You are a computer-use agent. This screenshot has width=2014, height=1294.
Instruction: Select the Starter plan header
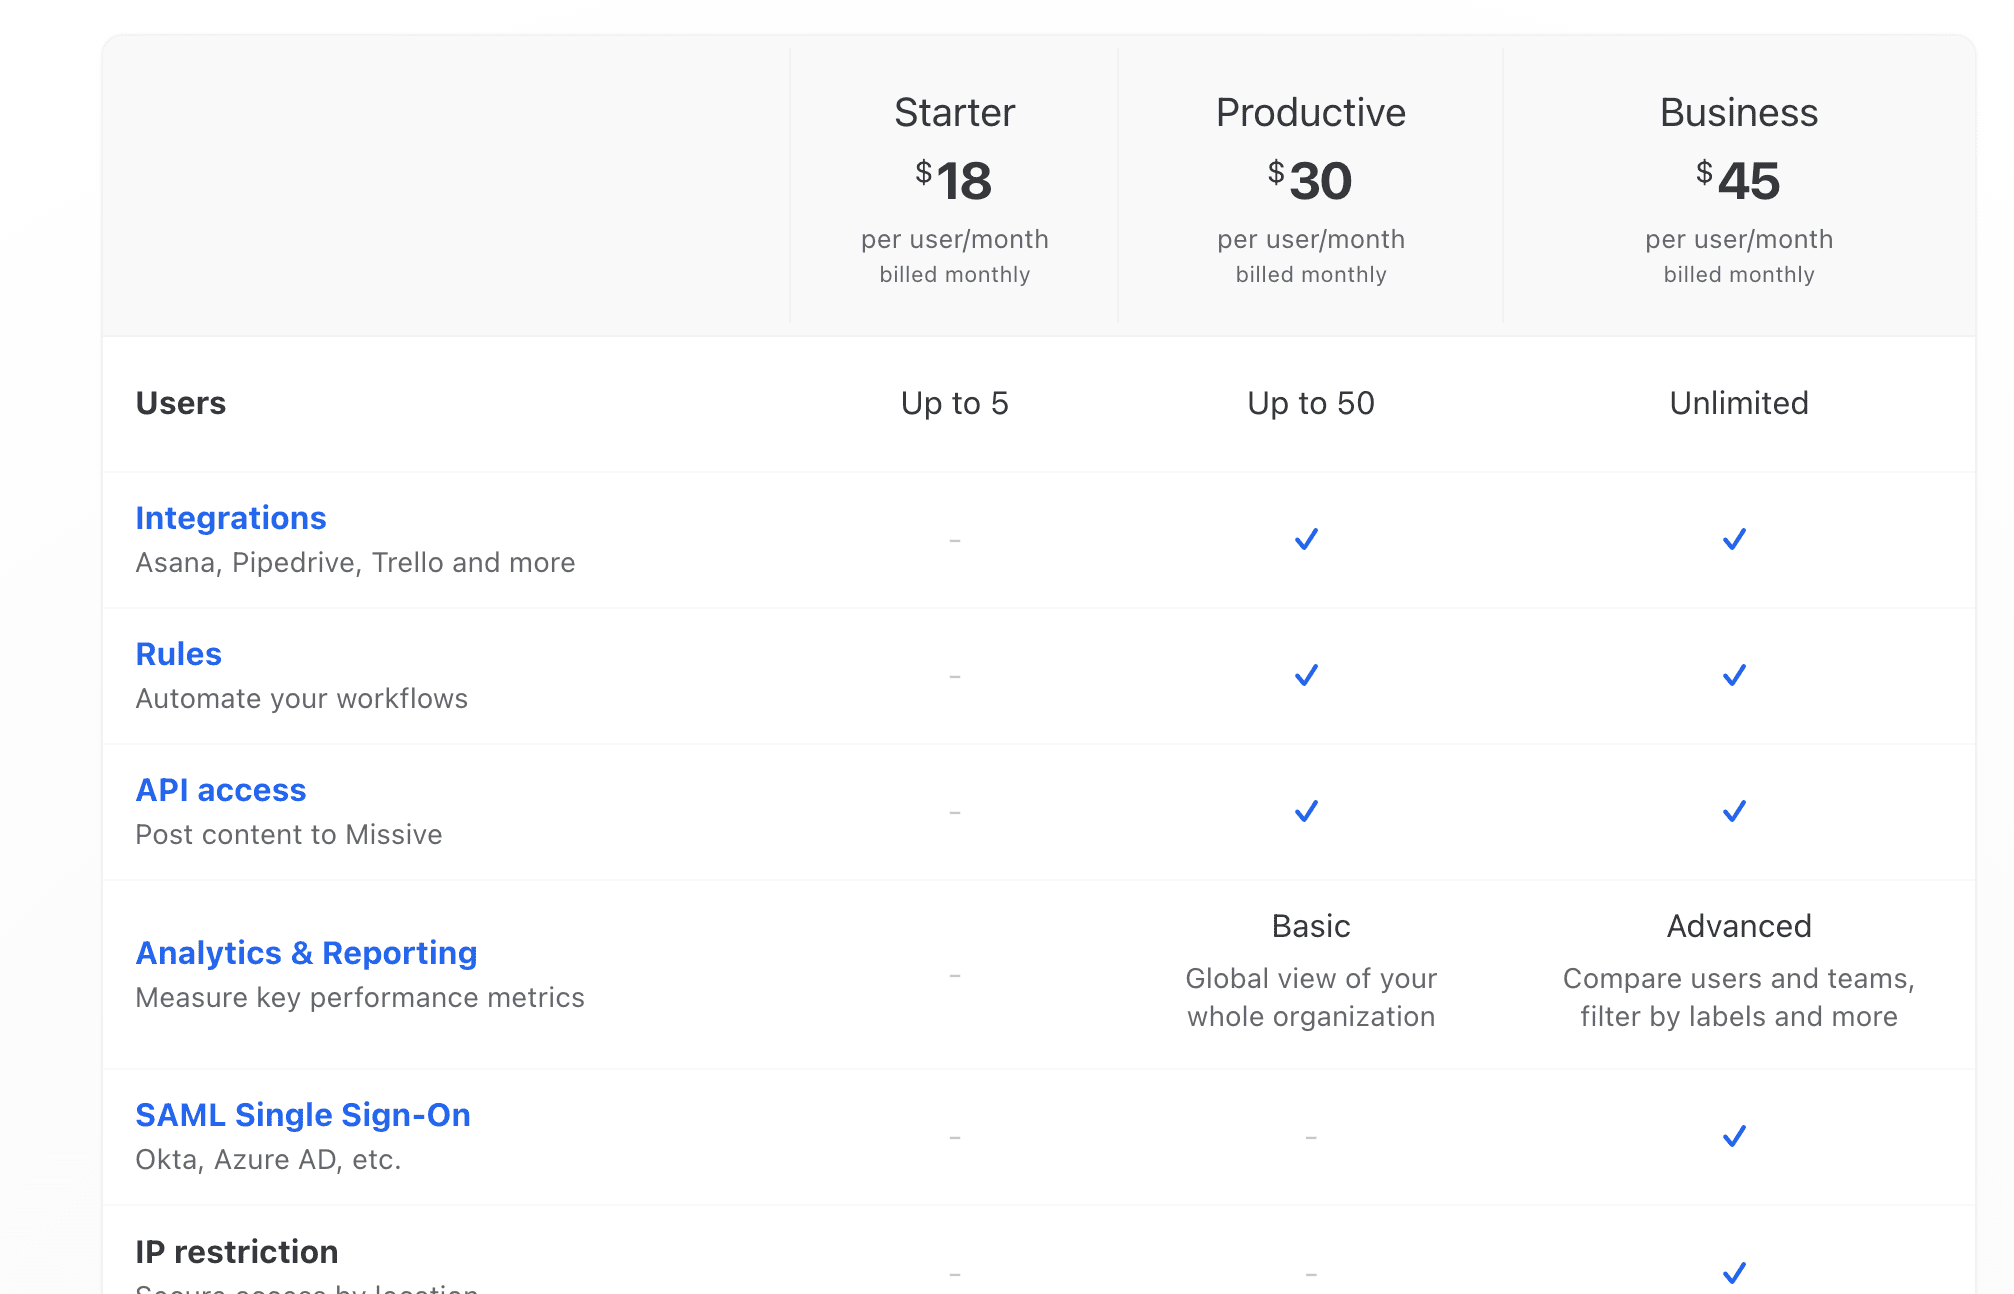pos(954,112)
